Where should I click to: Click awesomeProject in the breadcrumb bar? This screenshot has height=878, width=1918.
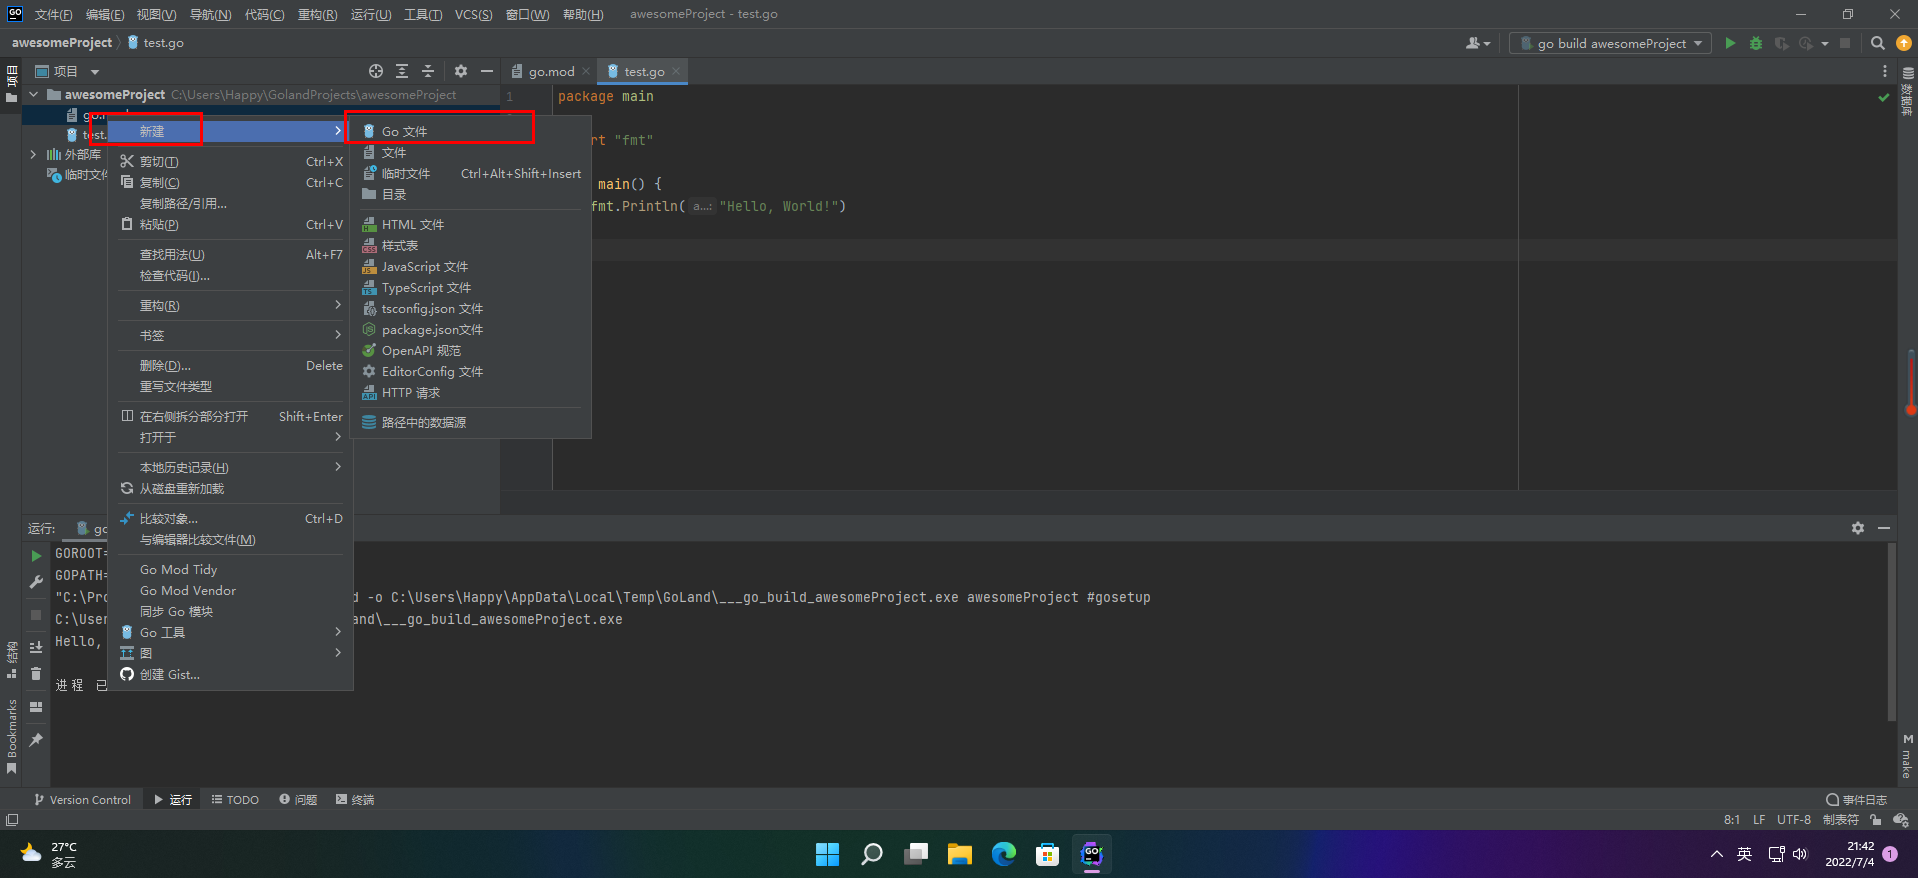(62, 43)
